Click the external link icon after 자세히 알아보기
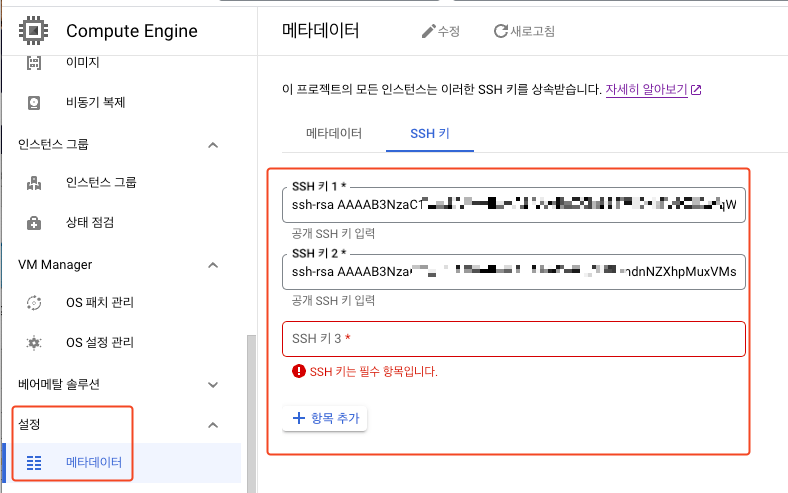 696,90
